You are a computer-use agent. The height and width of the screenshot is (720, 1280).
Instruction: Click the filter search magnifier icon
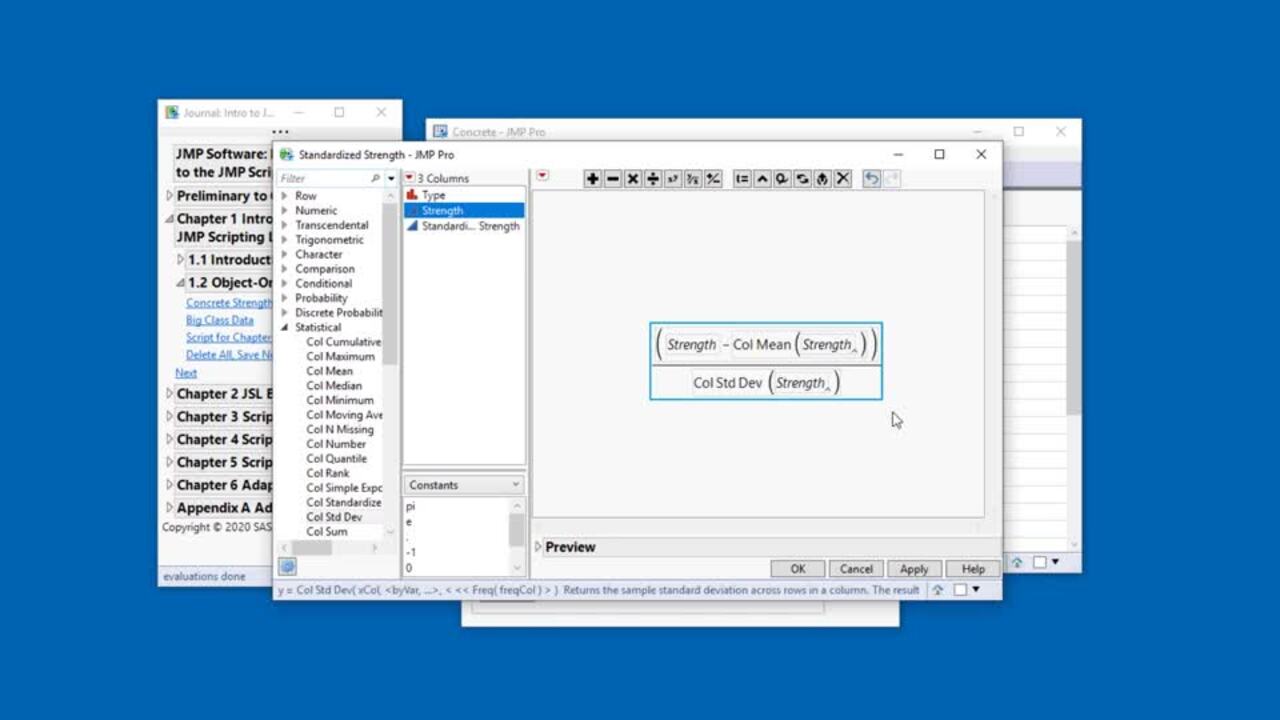click(x=376, y=178)
